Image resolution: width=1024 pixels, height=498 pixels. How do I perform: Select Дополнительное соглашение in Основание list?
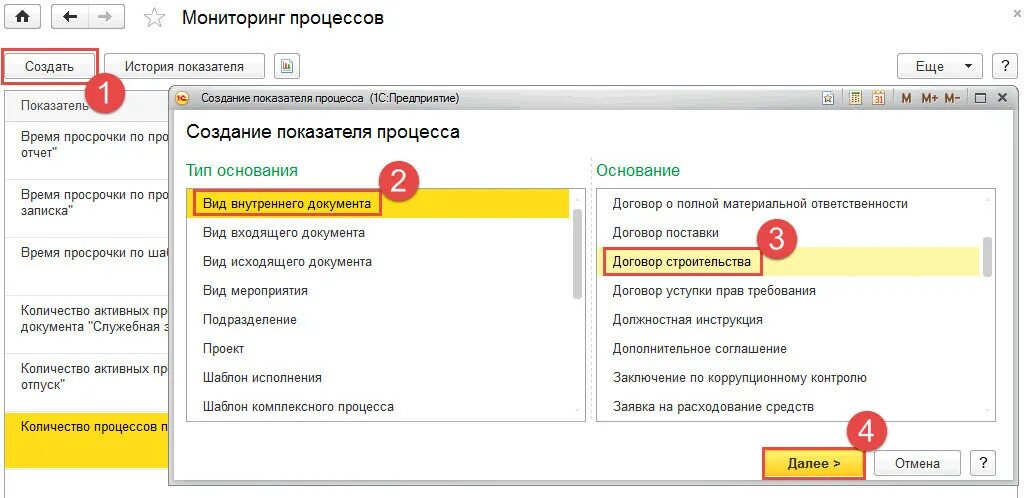click(788, 349)
